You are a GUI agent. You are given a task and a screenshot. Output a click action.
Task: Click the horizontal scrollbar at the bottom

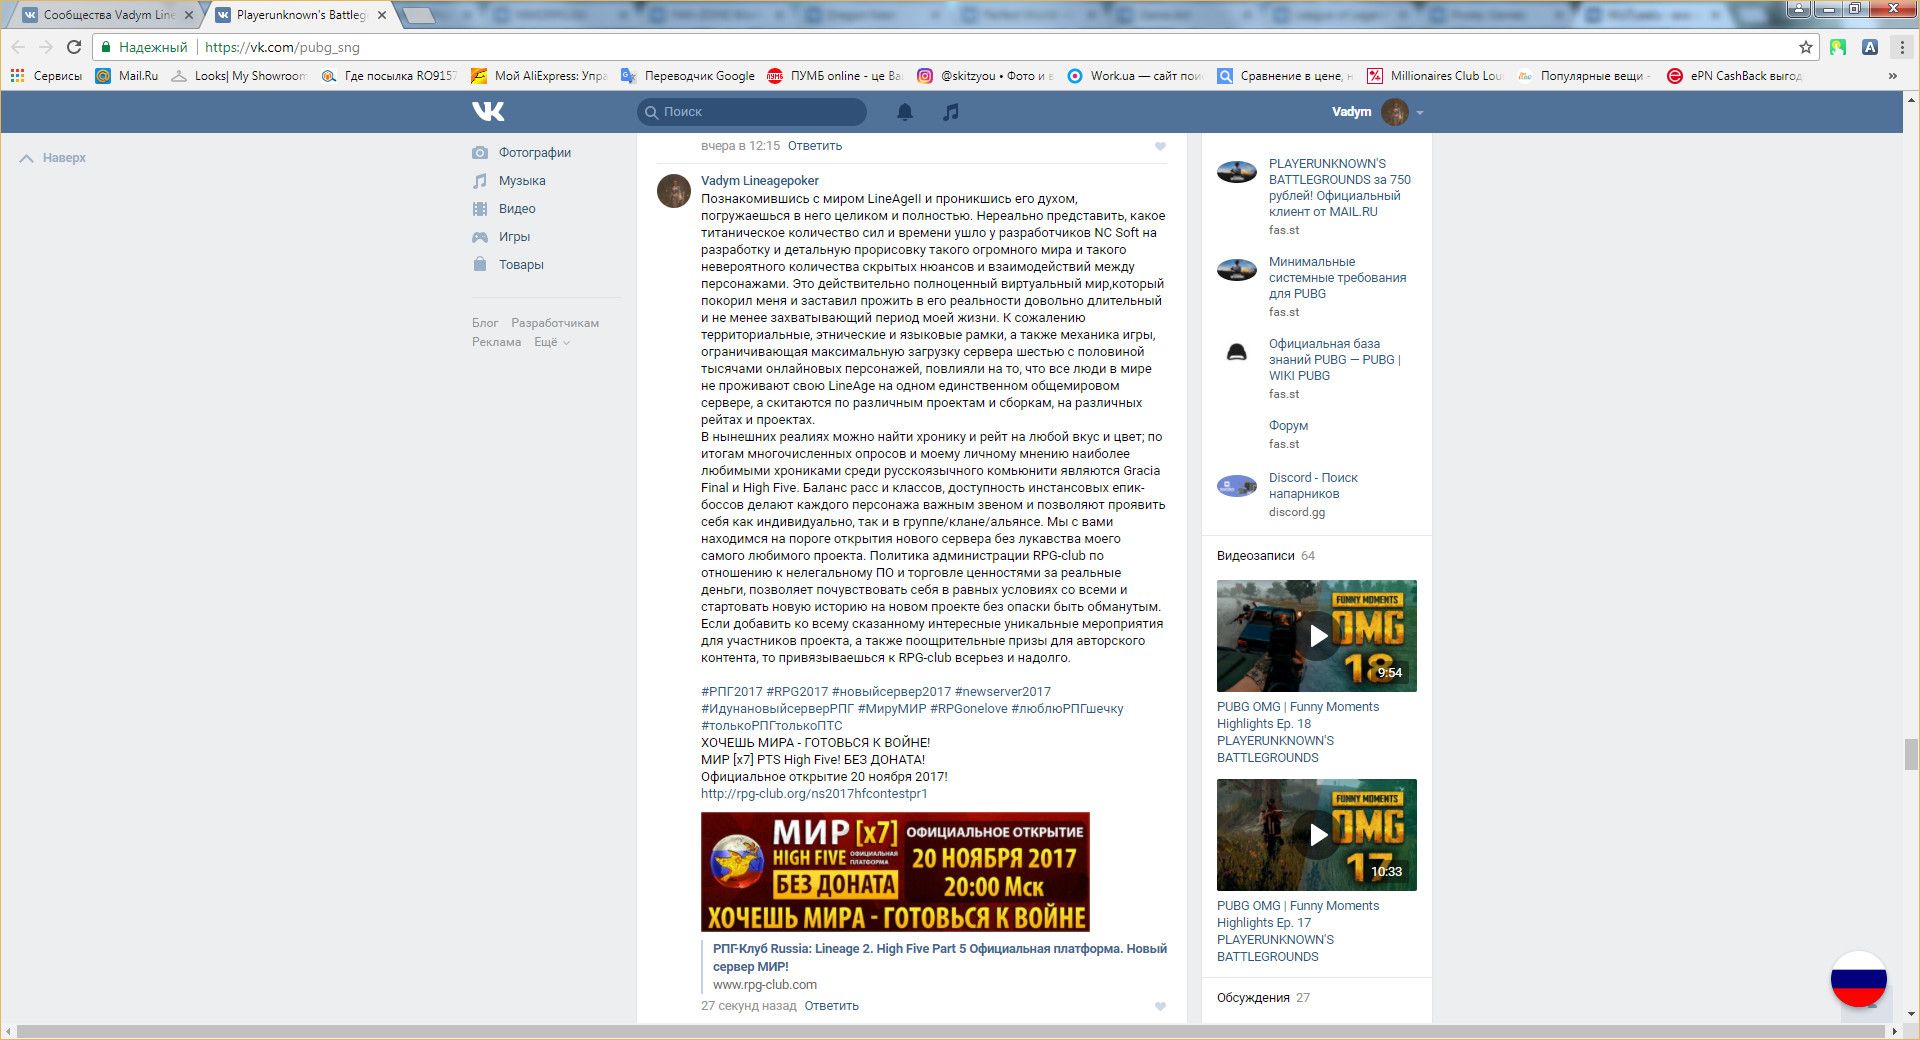click(x=950, y=1031)
